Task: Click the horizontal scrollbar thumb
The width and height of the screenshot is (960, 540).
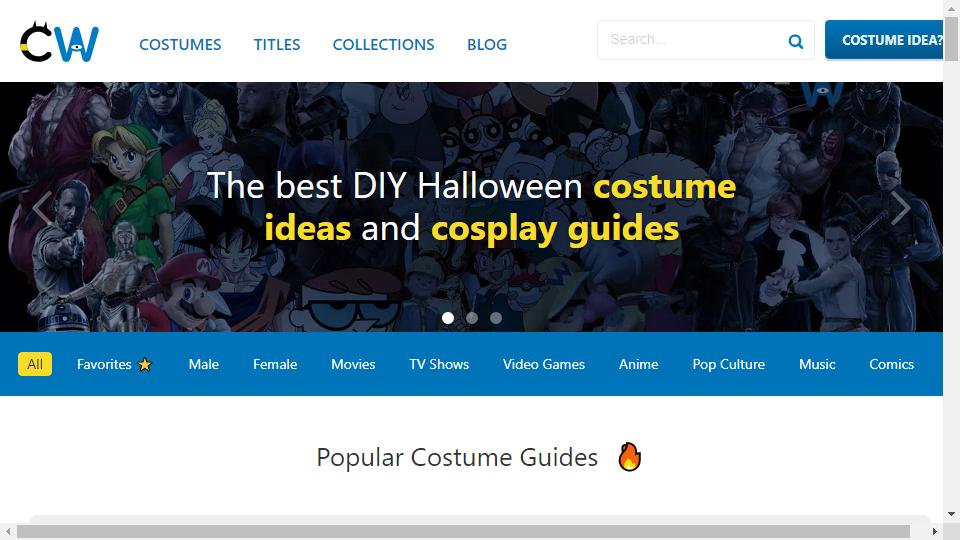Action: 463,531
